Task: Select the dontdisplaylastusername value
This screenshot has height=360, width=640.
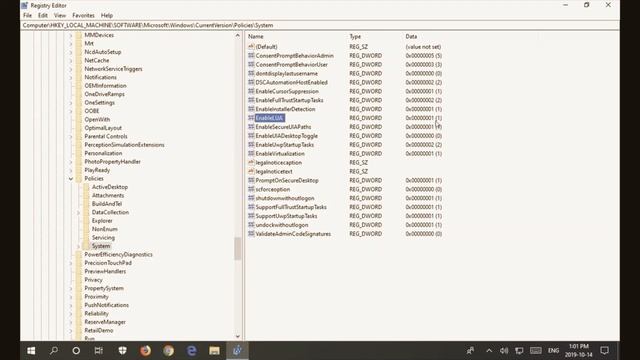Action: (287, 73)
